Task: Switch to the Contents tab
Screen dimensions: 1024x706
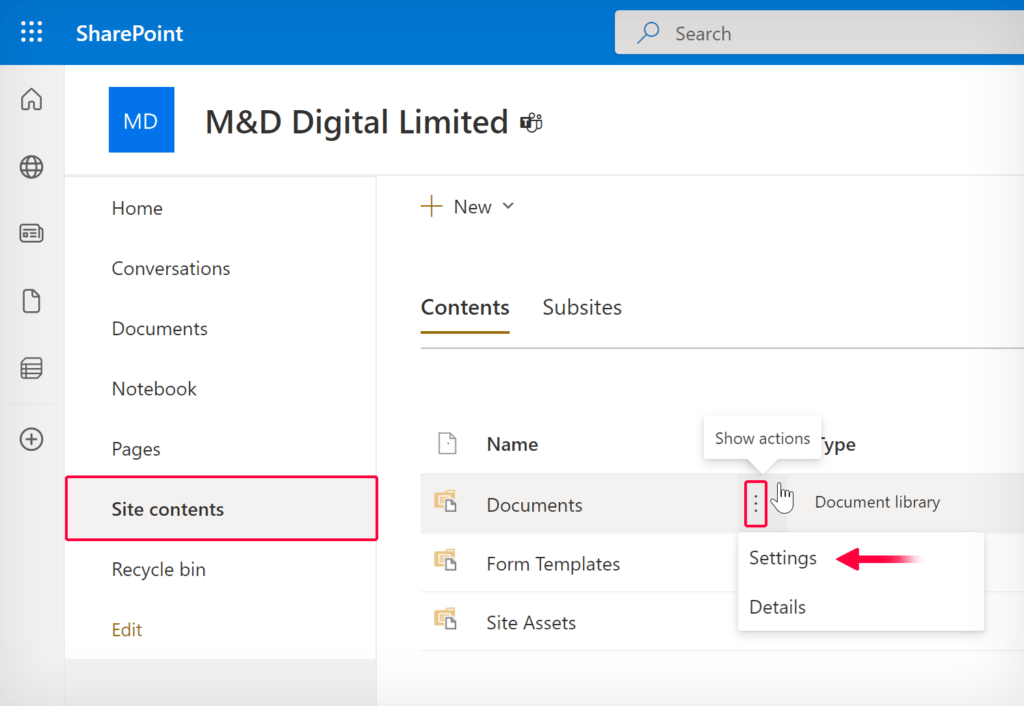Action: [465, 307]
